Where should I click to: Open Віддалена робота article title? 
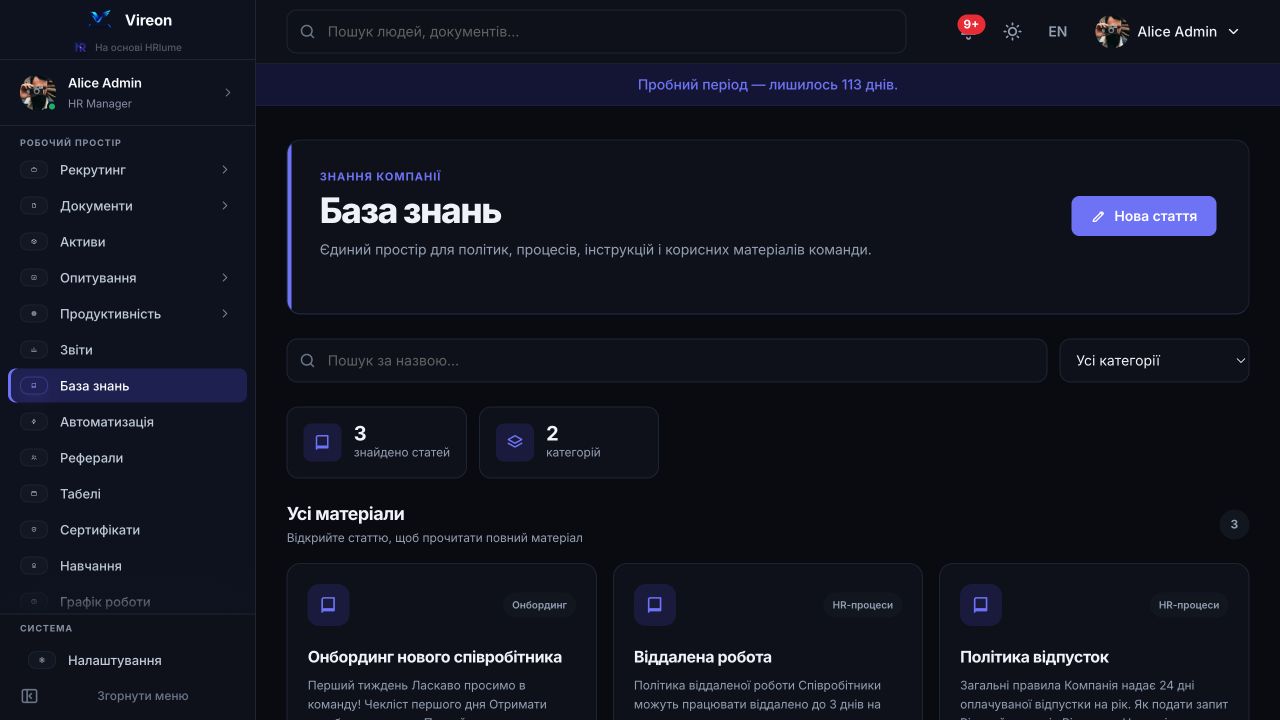pos(703,657)
